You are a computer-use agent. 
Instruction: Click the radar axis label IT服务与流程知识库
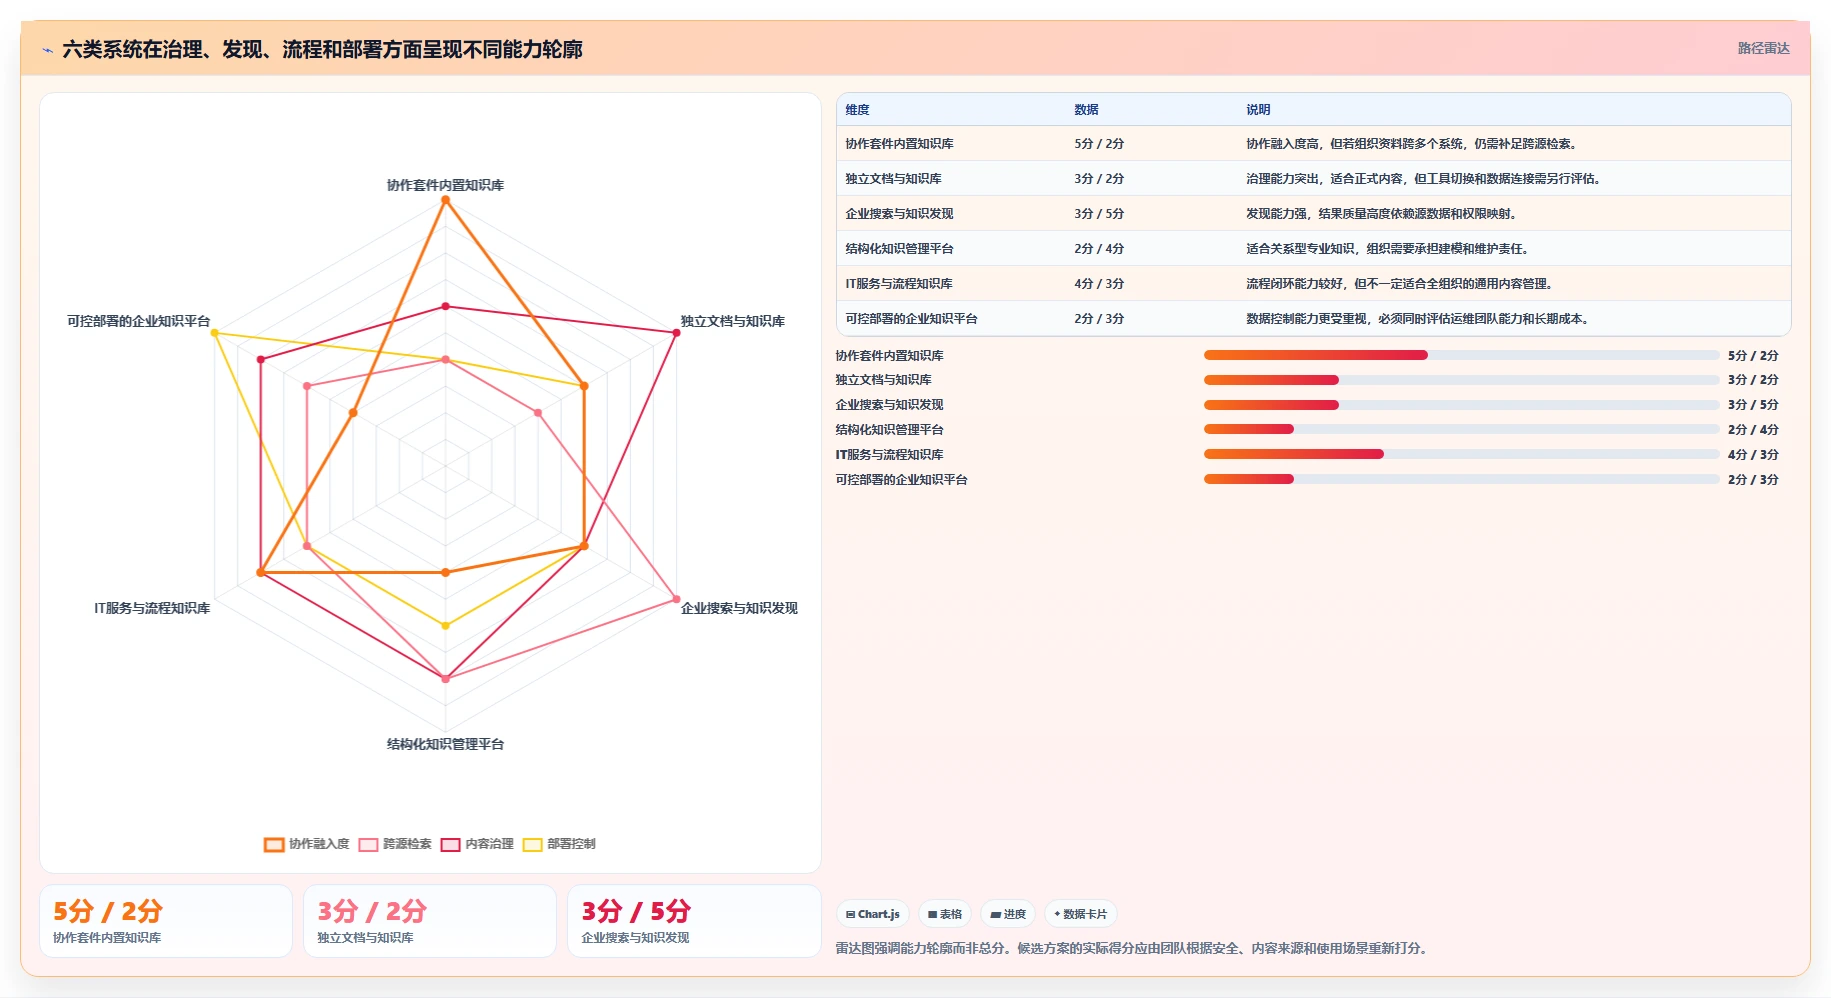(x=152, y=608)
